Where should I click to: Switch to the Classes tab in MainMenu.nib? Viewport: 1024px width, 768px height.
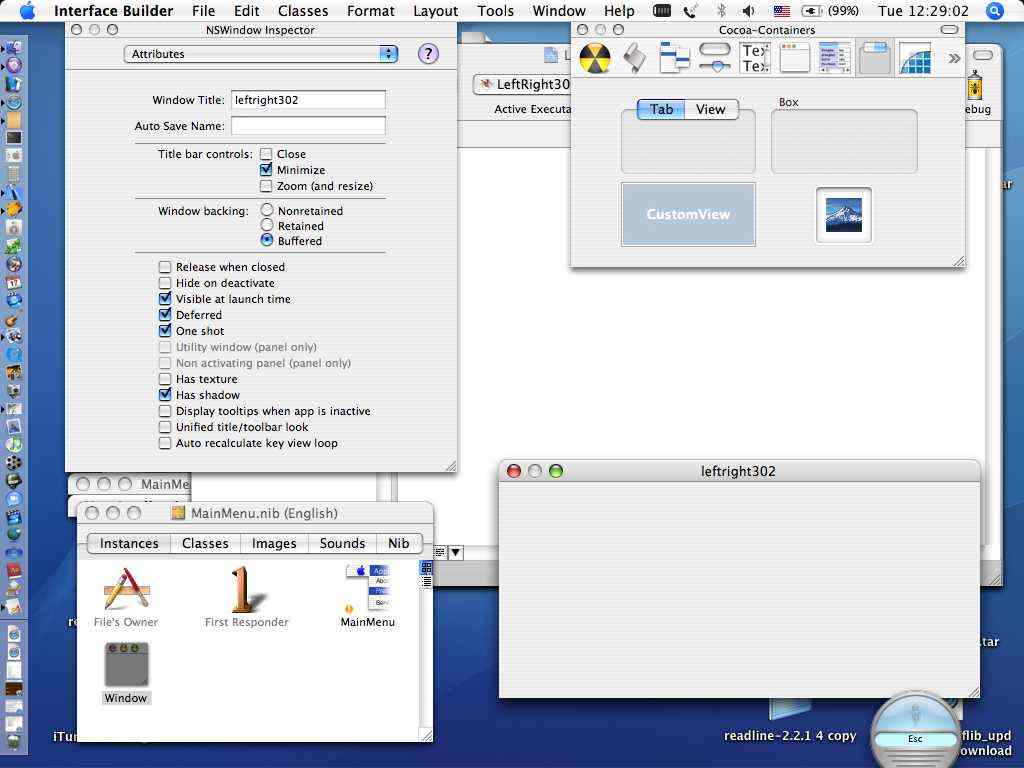205,543
